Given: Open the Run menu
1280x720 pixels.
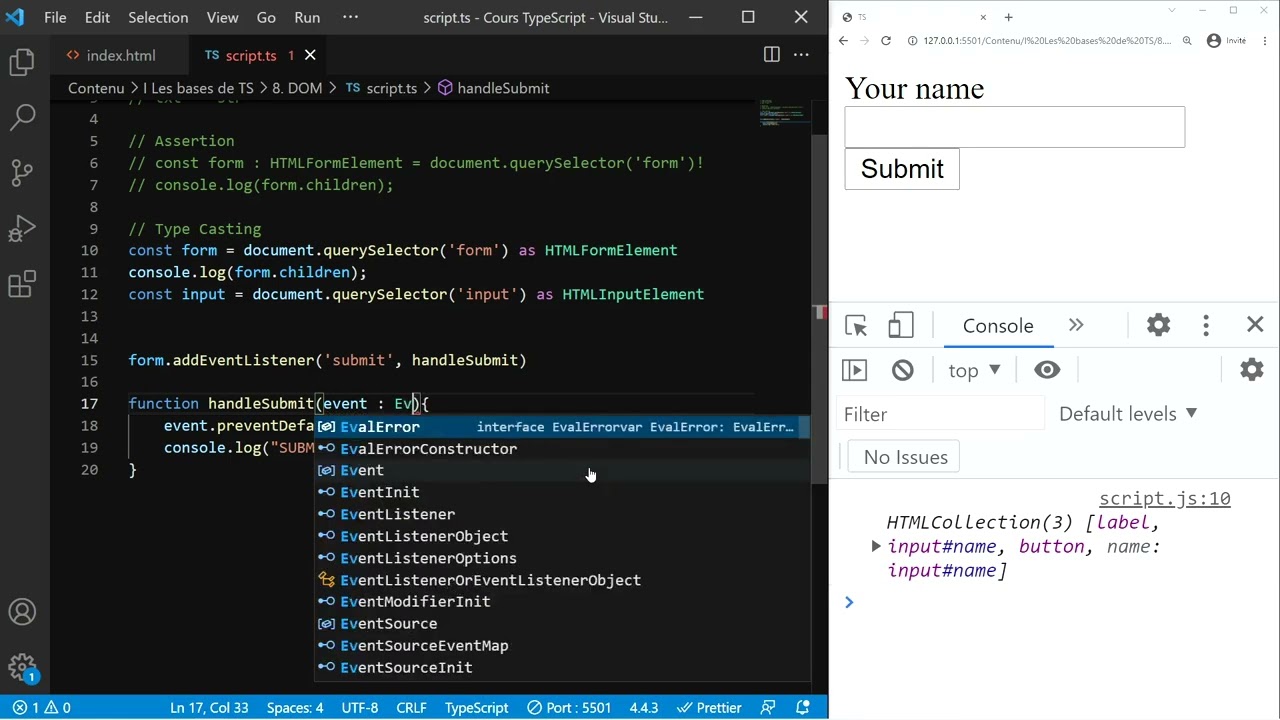Looking at the screenshot, I should (x=307, y=17).
